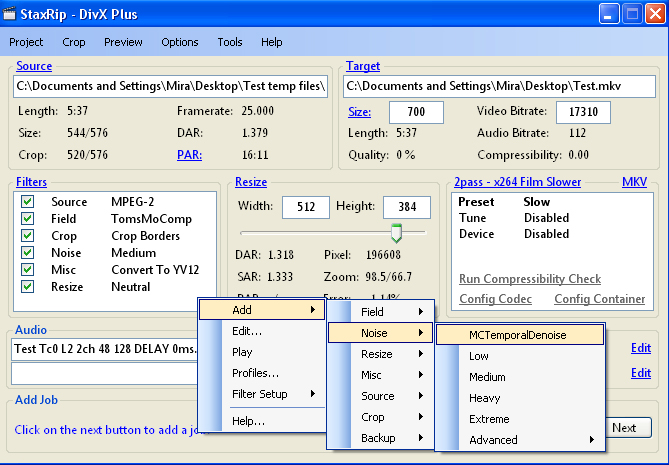Screen dimensions: 669x465
Task: Select MCTemporalDenoise noise filter
Action: (520, 335)
